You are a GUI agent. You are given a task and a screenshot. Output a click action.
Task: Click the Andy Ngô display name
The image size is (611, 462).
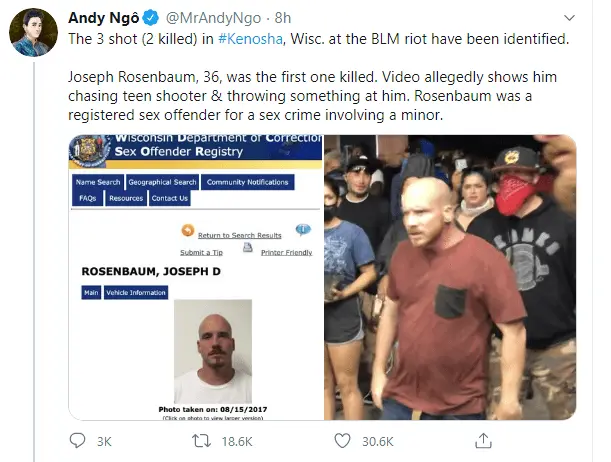pyautogui.click(x=104, y=18)
